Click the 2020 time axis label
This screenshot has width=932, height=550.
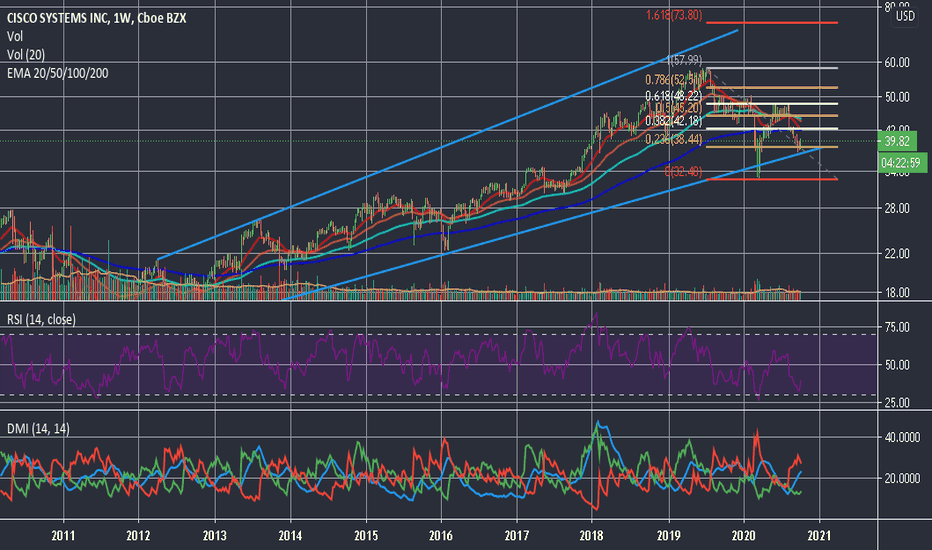coord(744,536)
